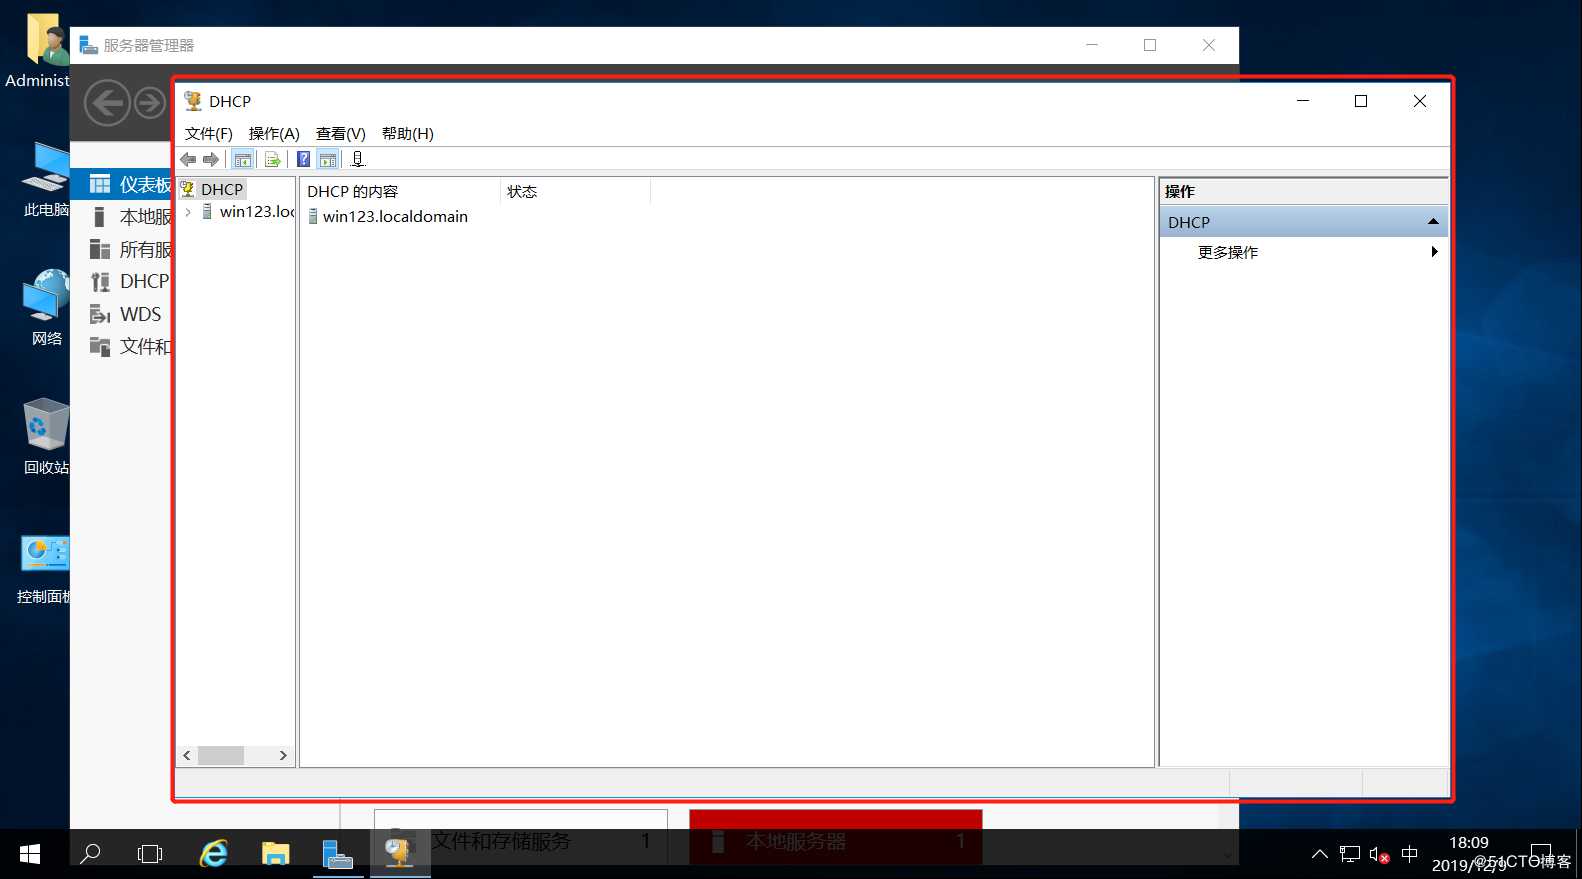This screenshot has height=879, width=1582.
Task: Select the DHCP root node in tree
Action: pos(221,189)
